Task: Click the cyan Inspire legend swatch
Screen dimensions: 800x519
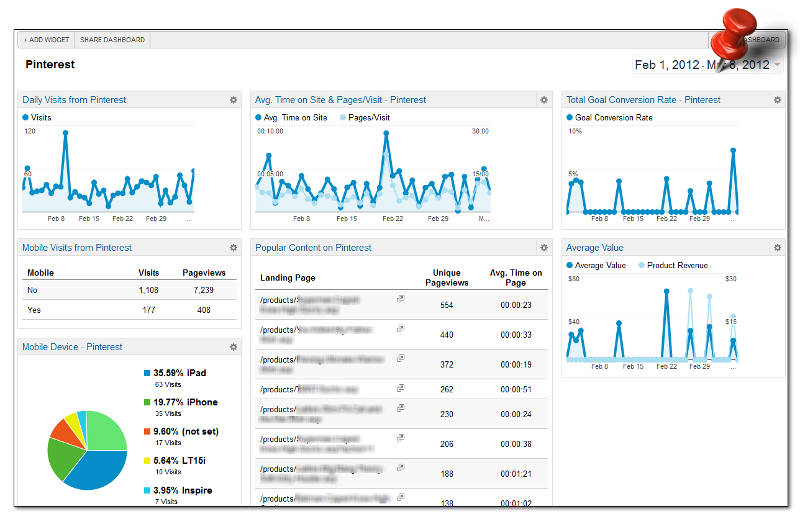Action: pos(147,490)
